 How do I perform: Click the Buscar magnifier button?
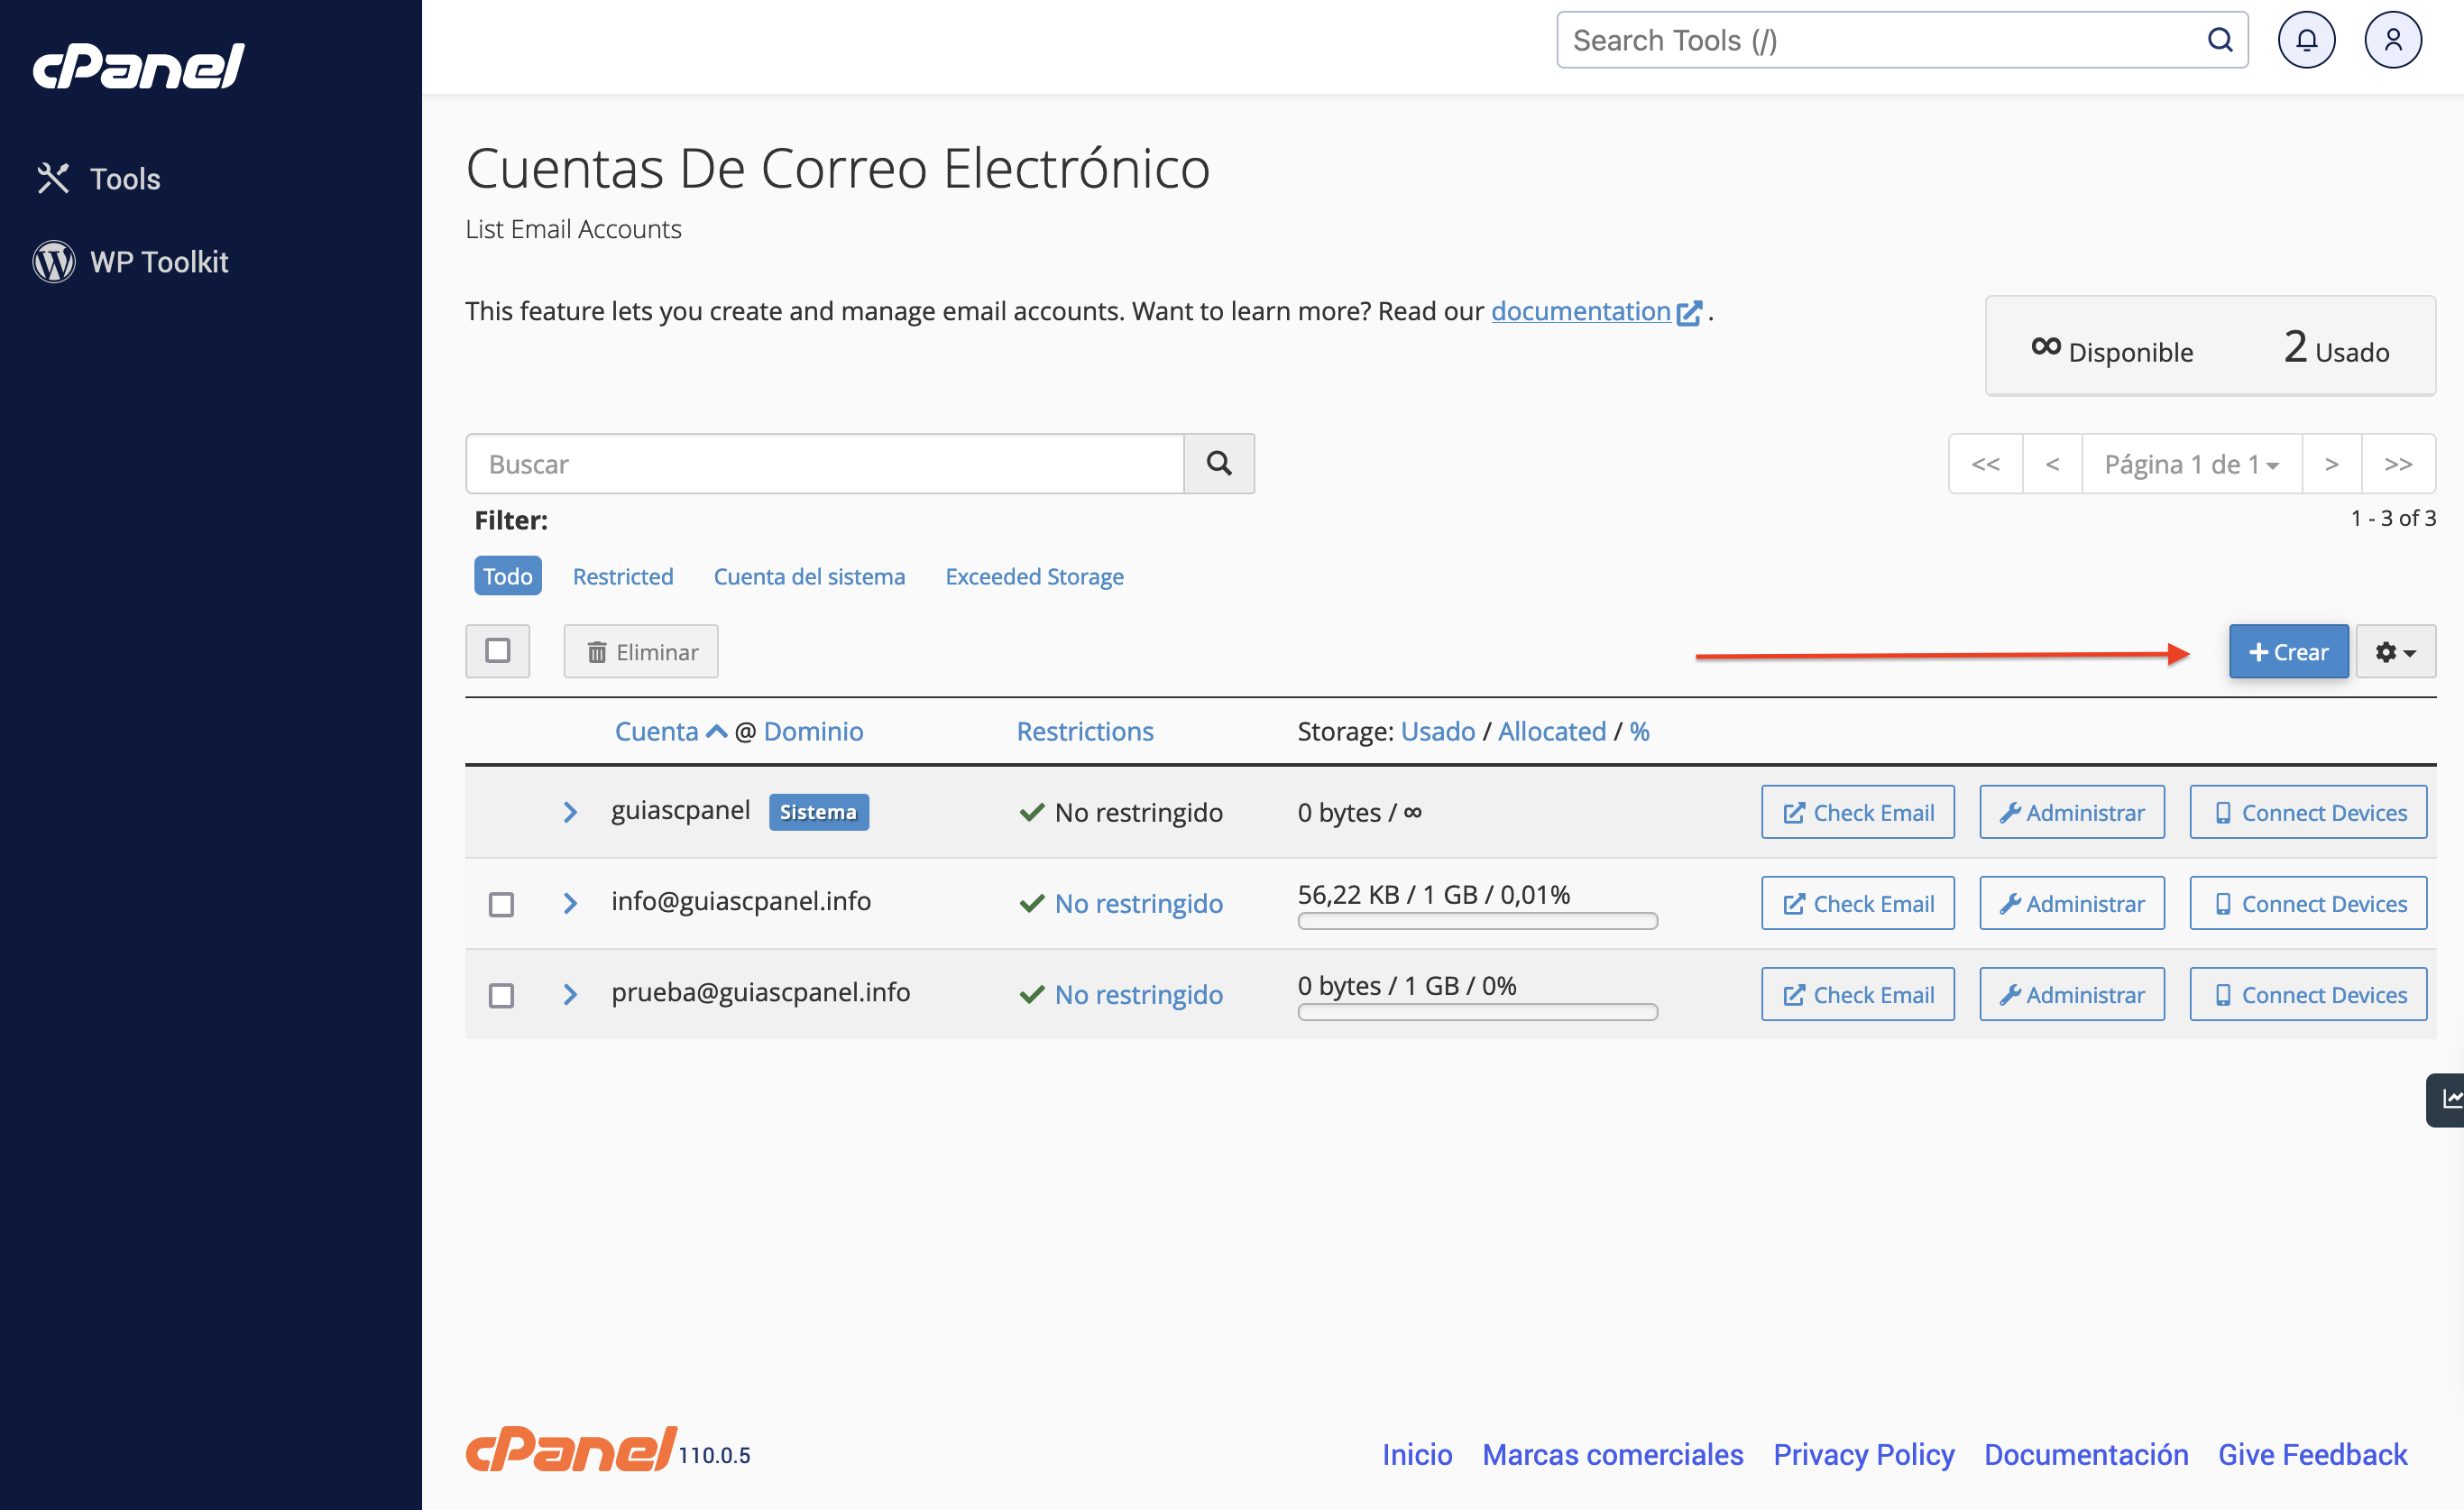(1219, 463)
